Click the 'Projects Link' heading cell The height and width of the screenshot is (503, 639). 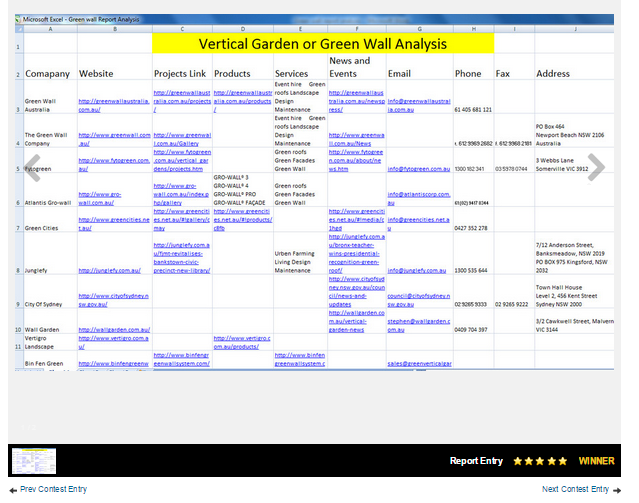(182, 66)
